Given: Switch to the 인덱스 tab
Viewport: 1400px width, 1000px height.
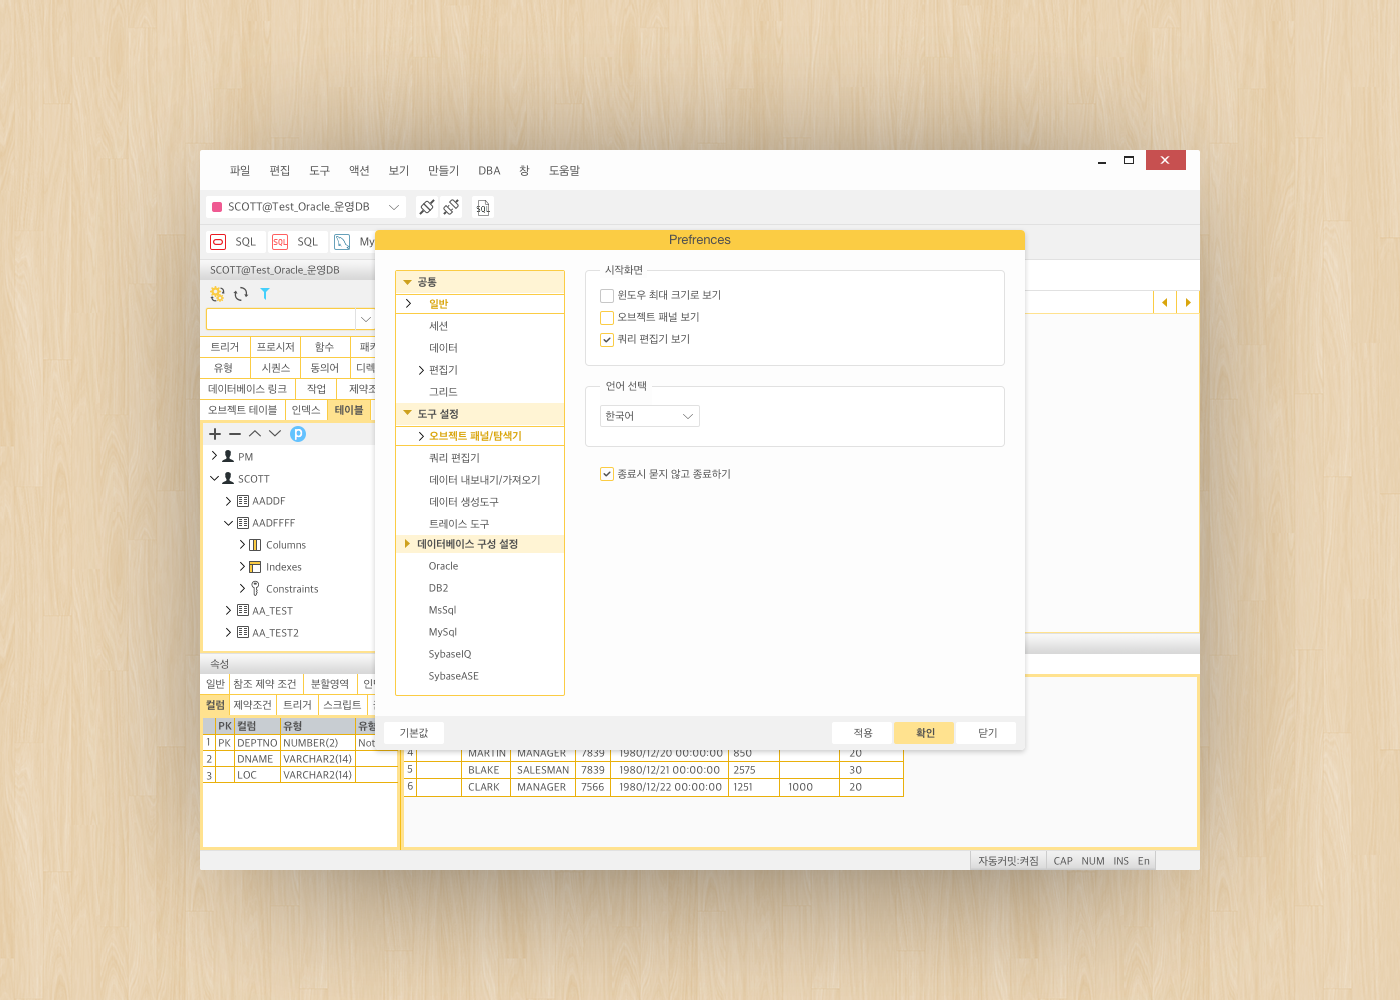Looking at the screenshot, I should pos(306,410).
